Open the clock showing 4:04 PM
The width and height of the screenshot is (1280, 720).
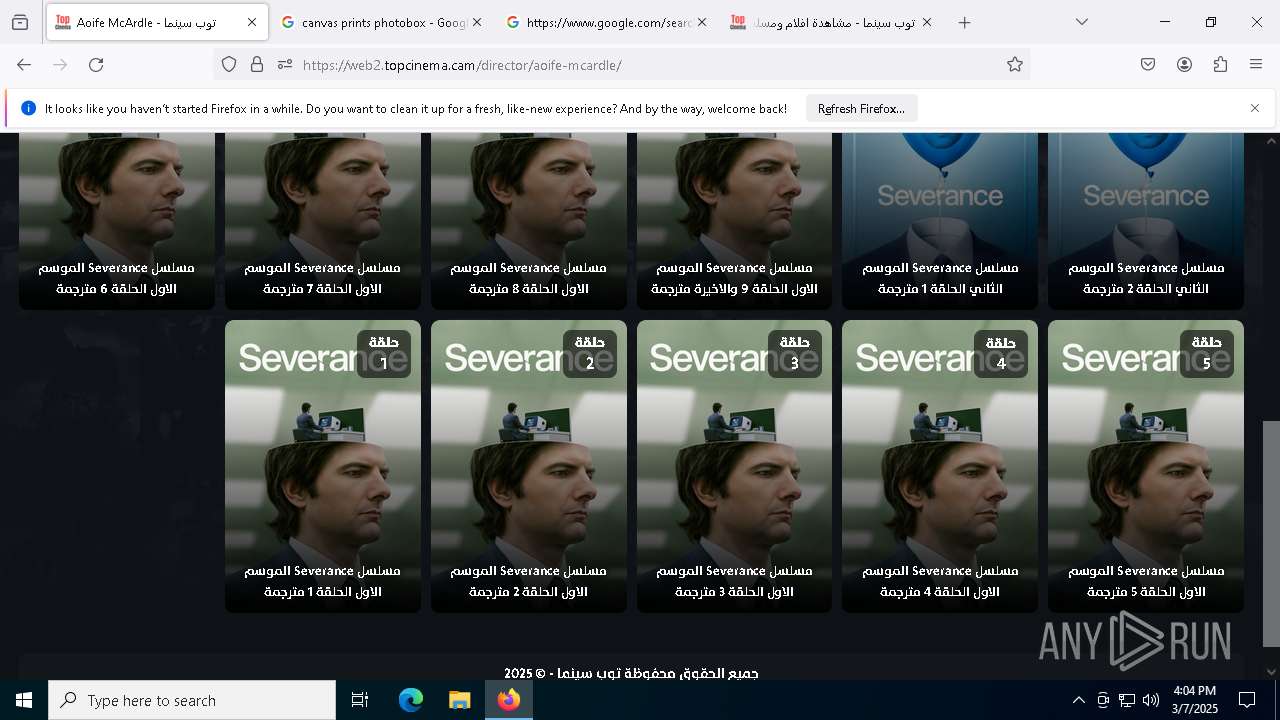pyautogui.click(x=1195, y=700)
